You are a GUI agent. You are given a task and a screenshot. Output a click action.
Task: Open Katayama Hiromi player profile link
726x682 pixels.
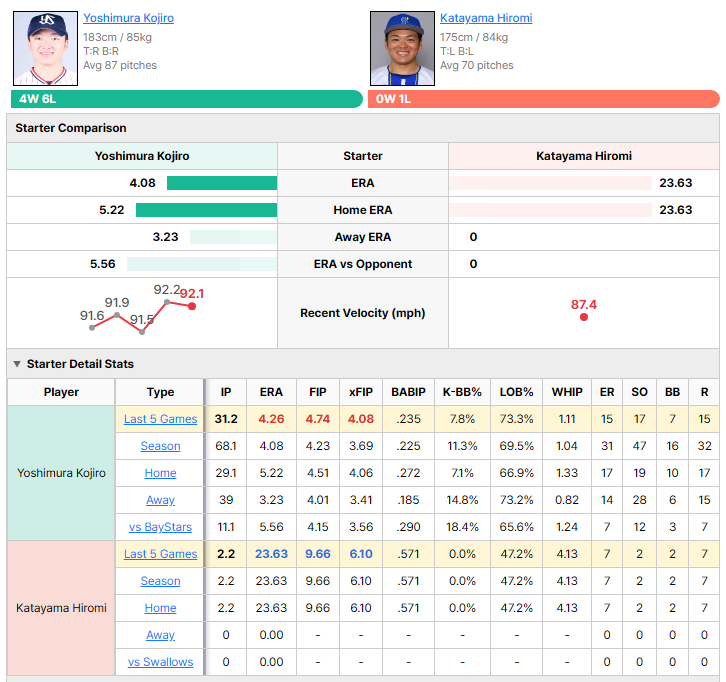point(486,18)
